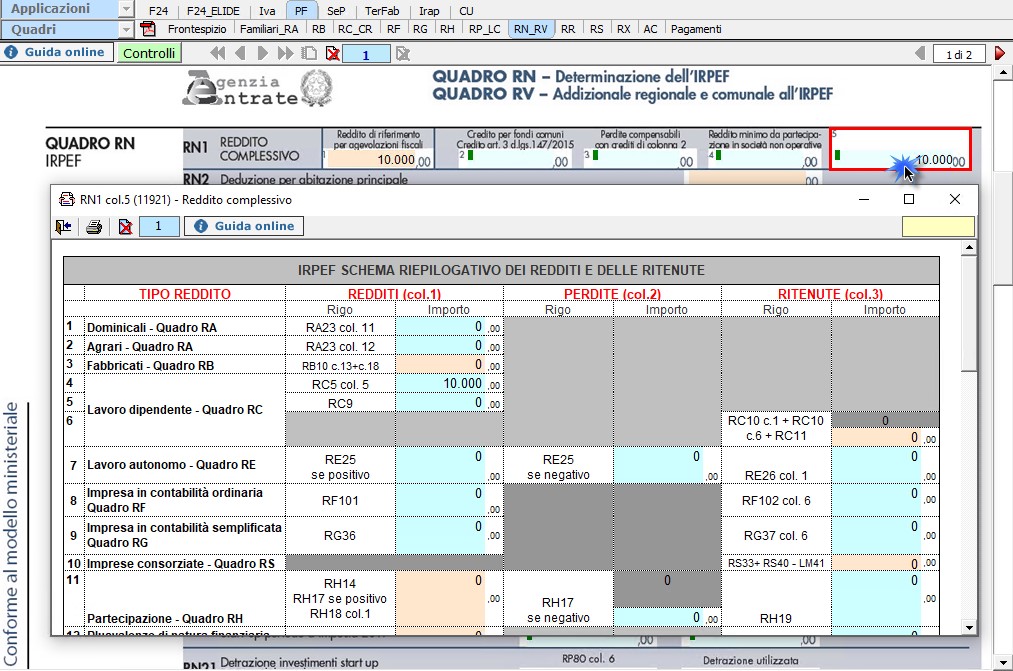Open the Quadri dropdown arrow
The width and height of the screenshot is (1013, 671).
click(x=127, y=30)
